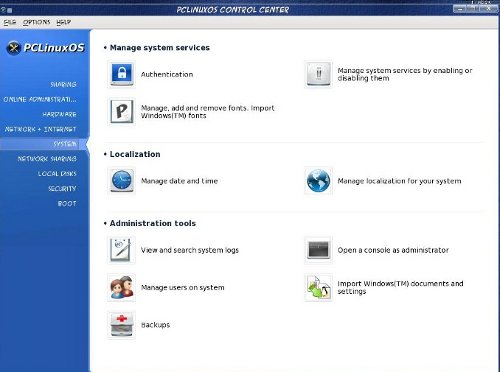Click View and search system logs text
This screenshot has height=372, width=500.
(x=190, y=250)
